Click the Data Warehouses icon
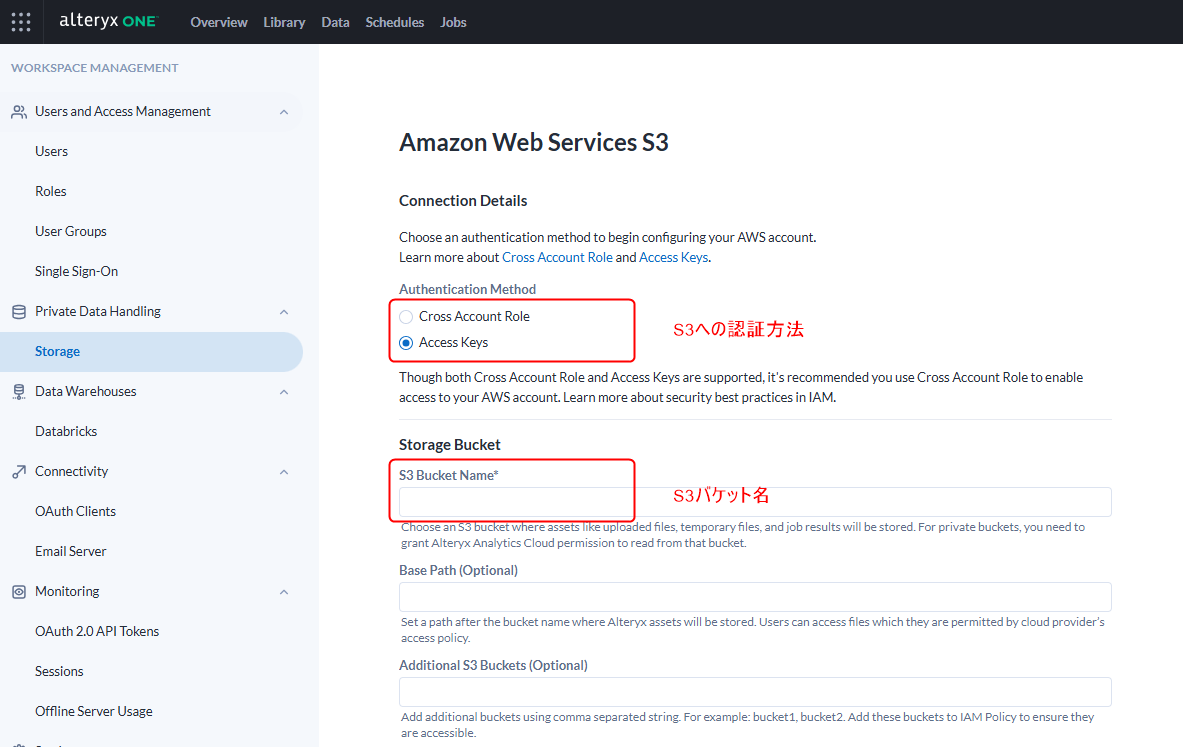1183x747 pixels. click(x=19, y=392)
